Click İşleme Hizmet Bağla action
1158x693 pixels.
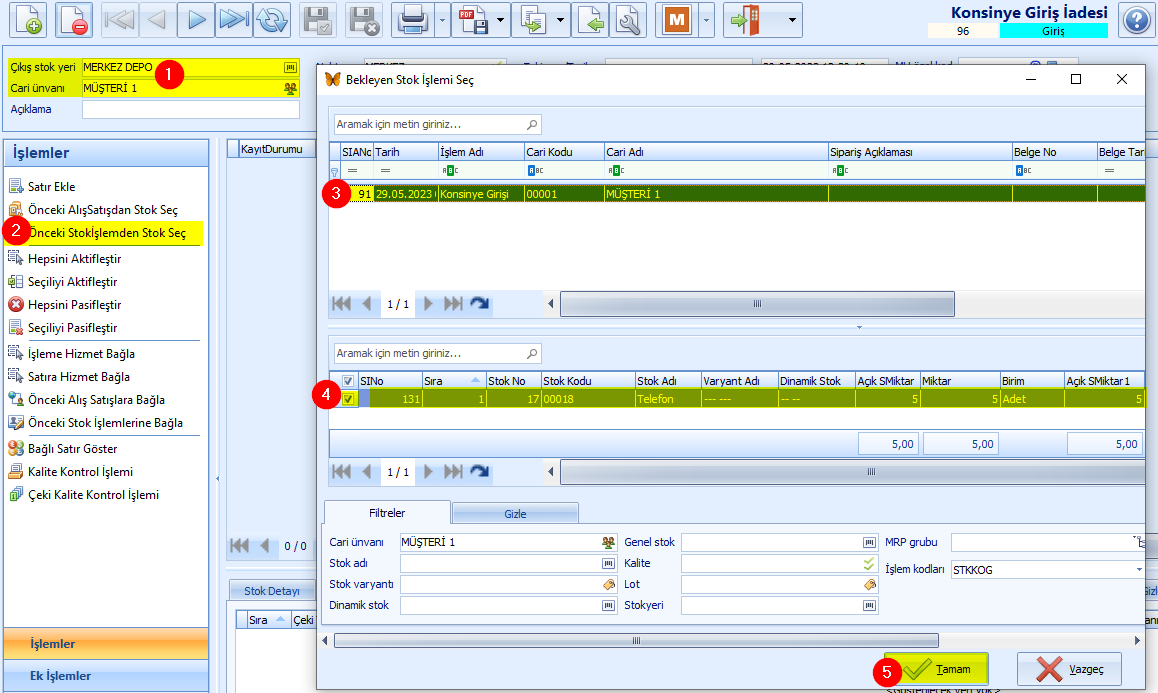point(81,354)
